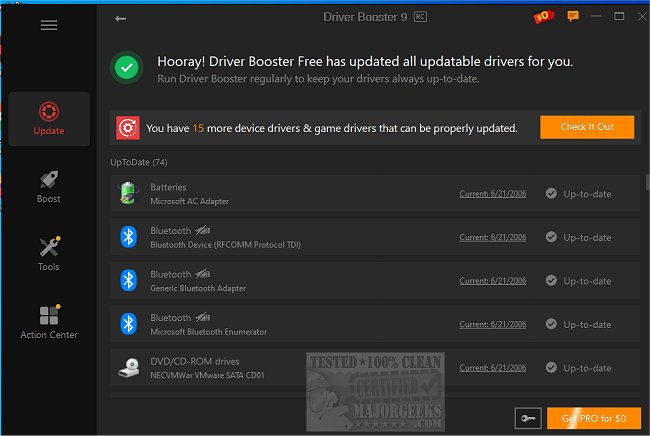Maximize the Driver Booster window
650x436 pixels.
point(619,17)
